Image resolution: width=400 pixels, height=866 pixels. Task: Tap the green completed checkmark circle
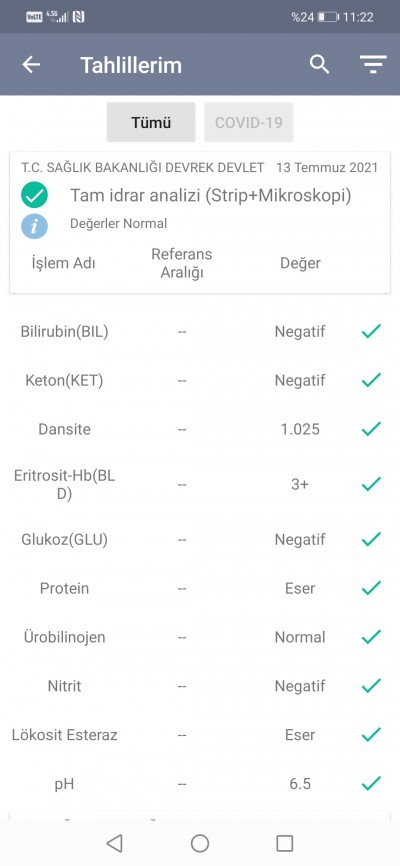(x=34, y=196)
